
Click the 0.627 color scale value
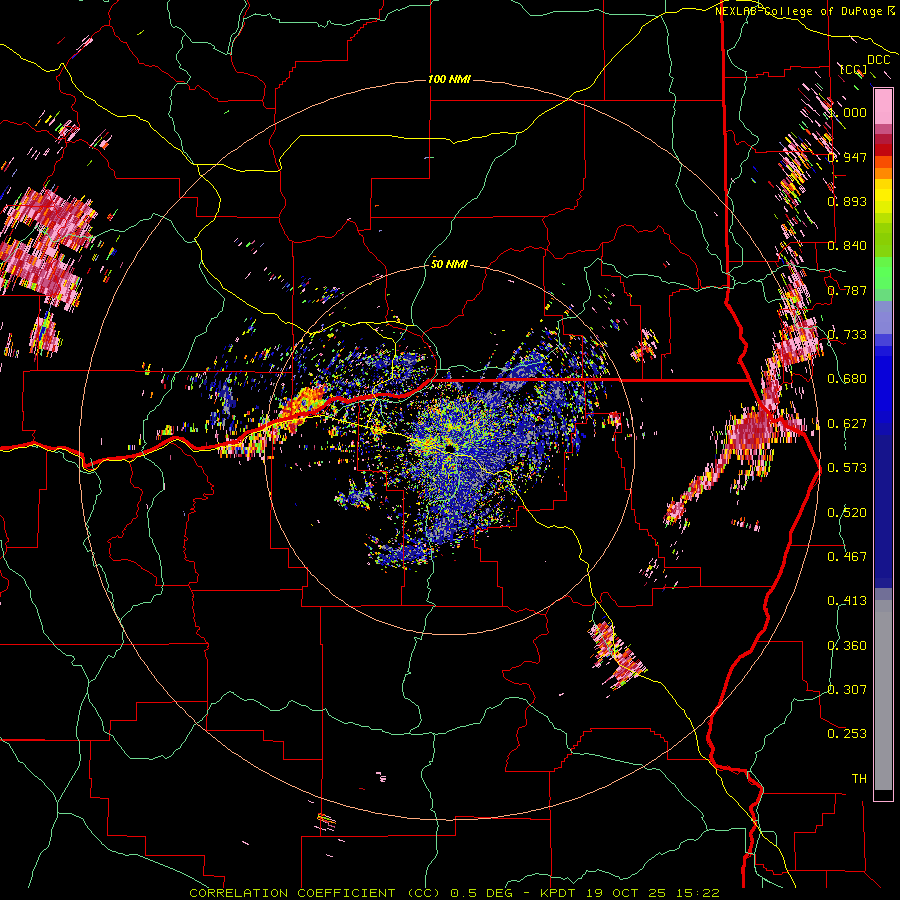click(847, 424)
